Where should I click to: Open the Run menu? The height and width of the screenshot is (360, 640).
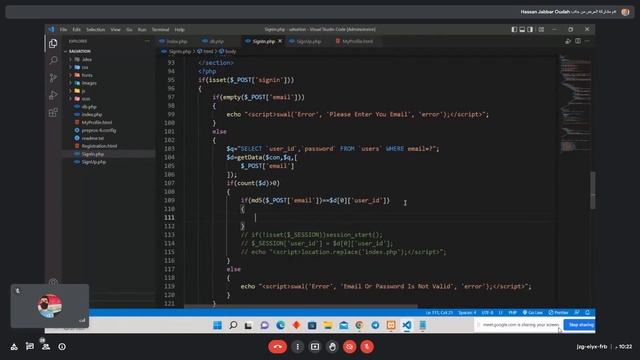pos(142,30)
